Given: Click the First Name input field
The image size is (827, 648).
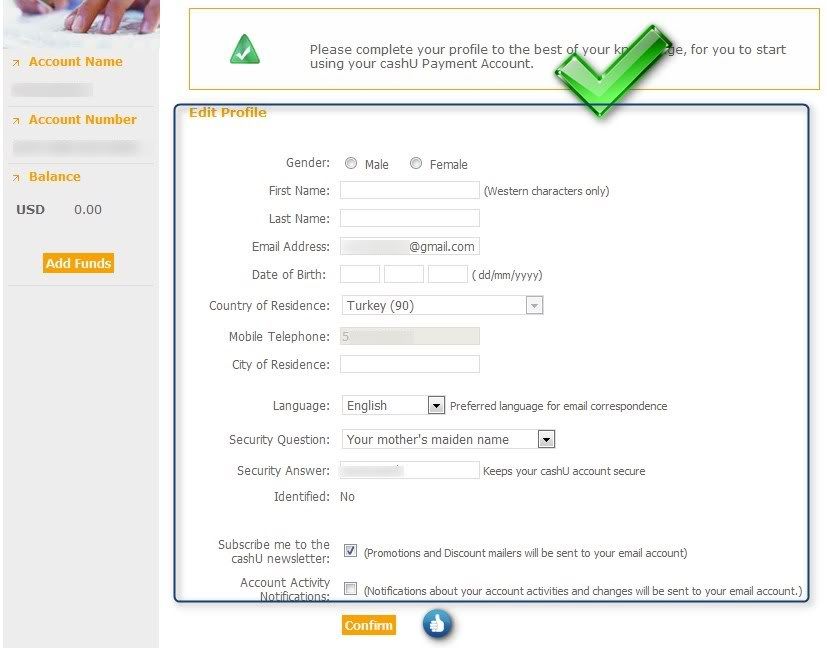Looking at the screenshot, I should click(x=410, y=190).
